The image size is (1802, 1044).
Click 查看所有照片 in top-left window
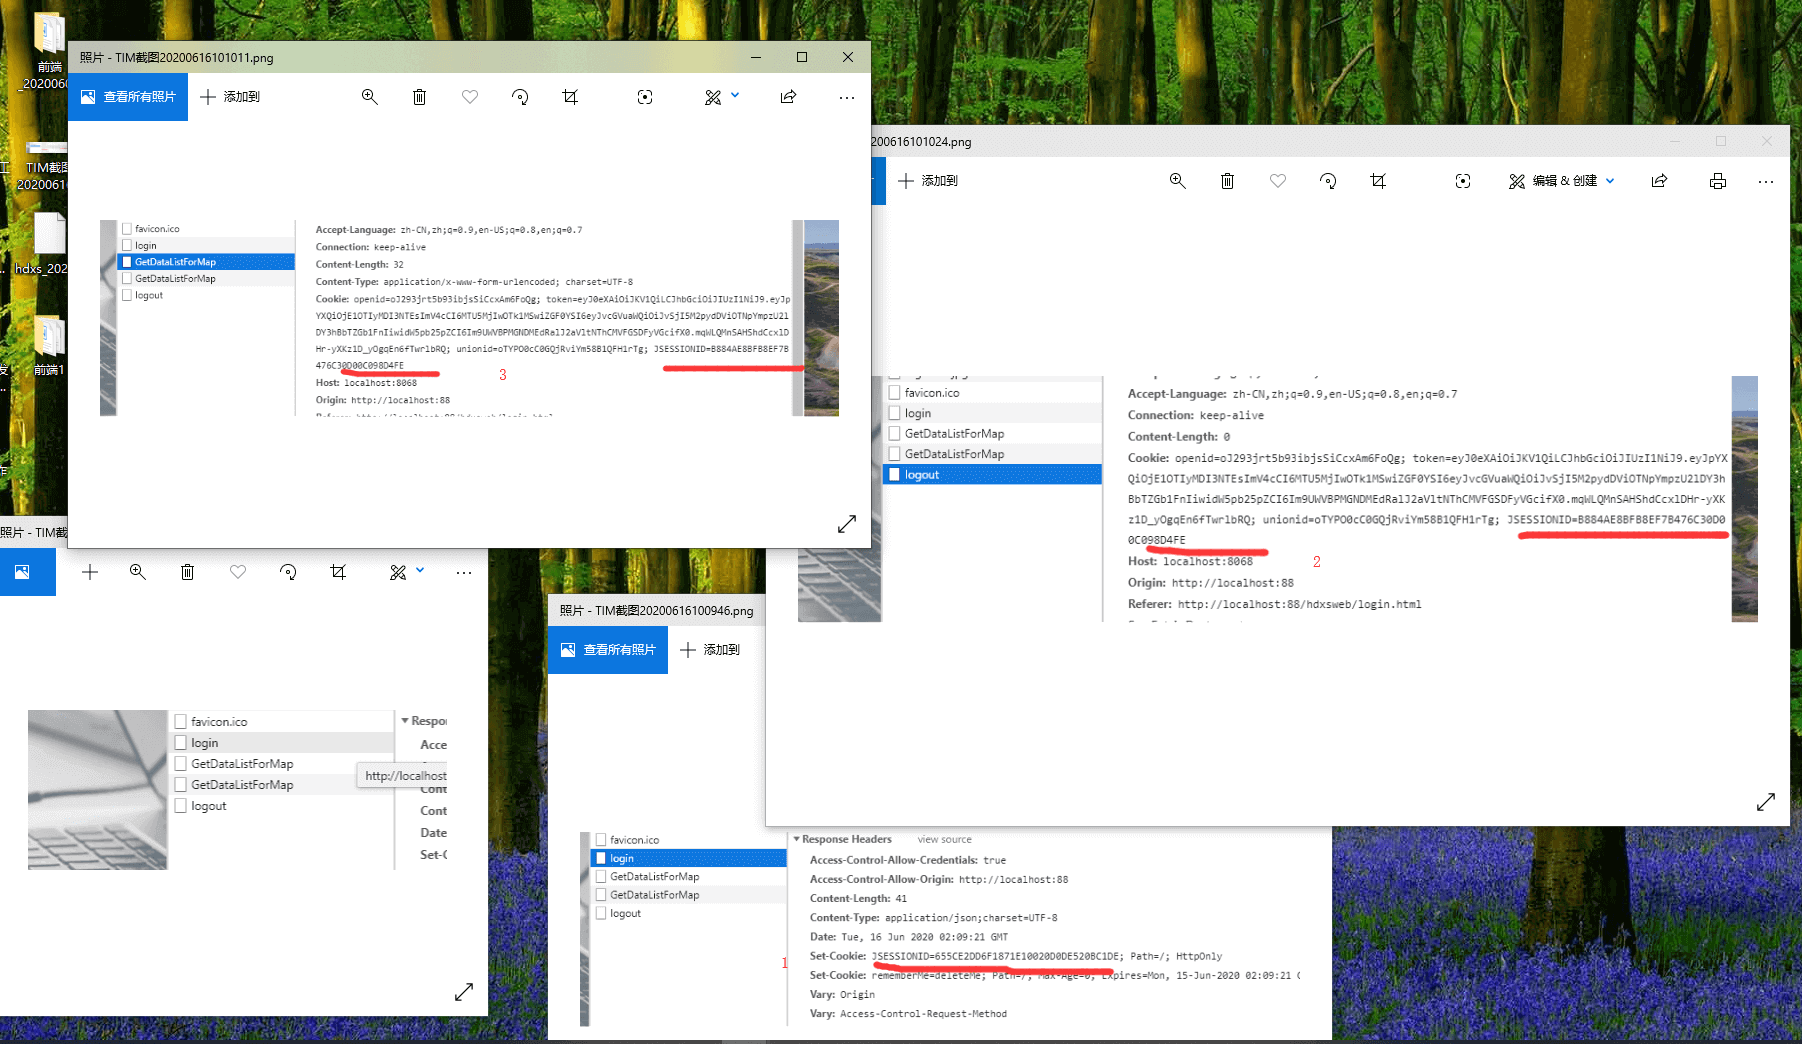click(128, 97)
